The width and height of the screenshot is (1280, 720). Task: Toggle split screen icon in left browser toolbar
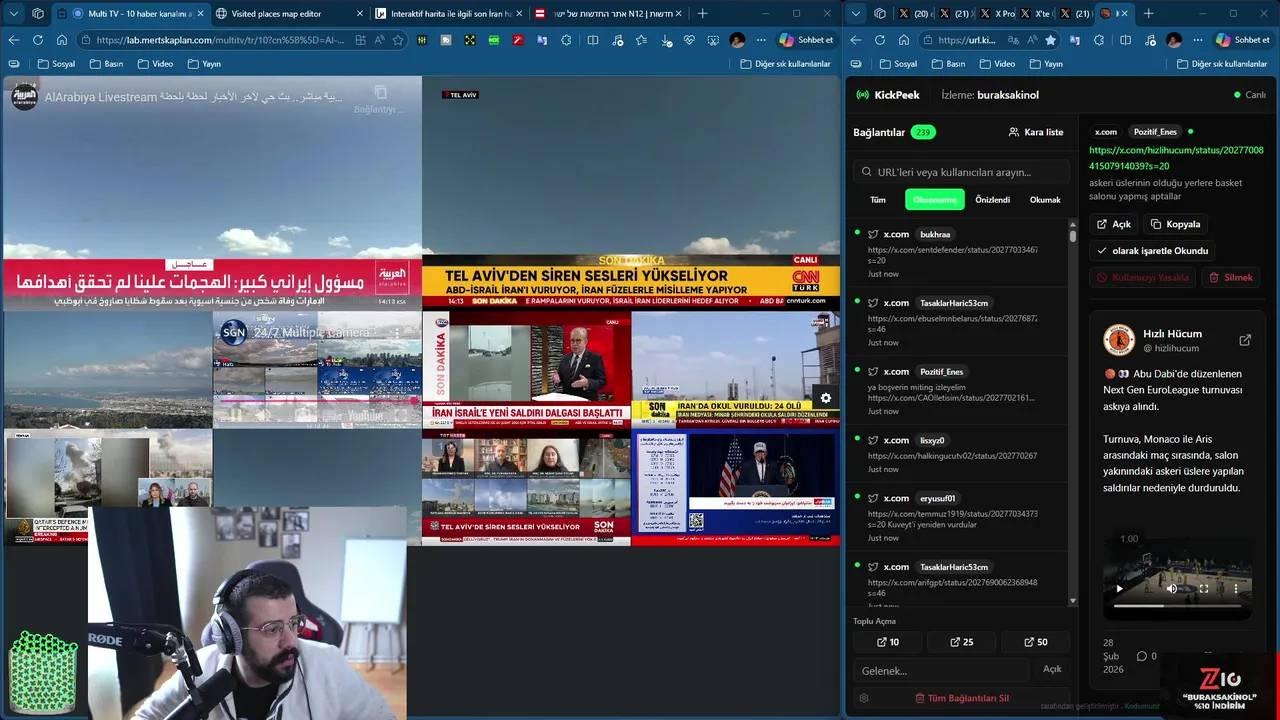coord(592,40)
